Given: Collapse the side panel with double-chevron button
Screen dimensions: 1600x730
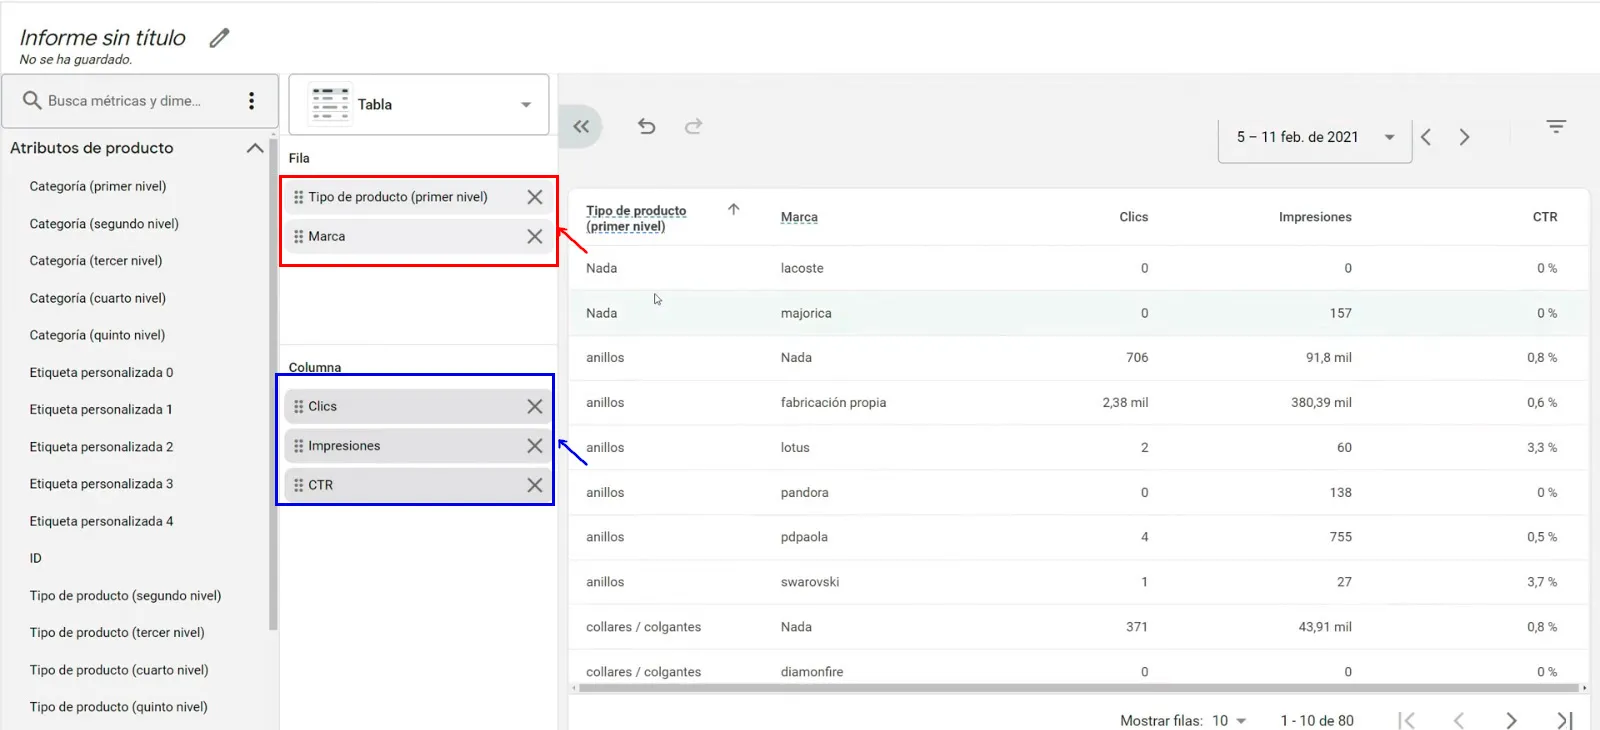Looking at the screenshot, I should (581, 126).
